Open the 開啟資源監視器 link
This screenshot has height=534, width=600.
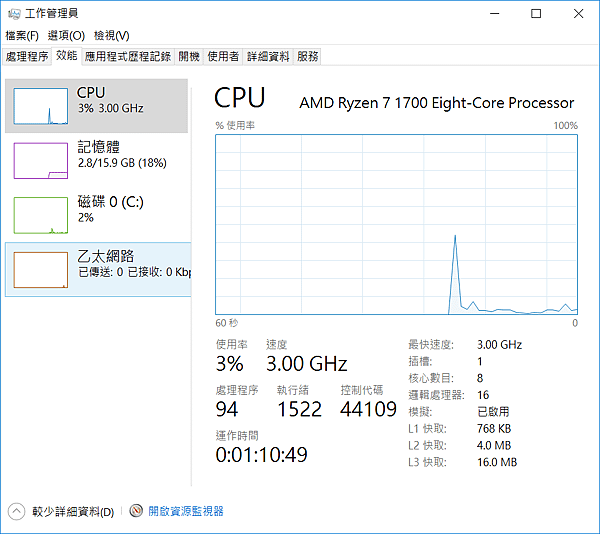coord(186,511)
